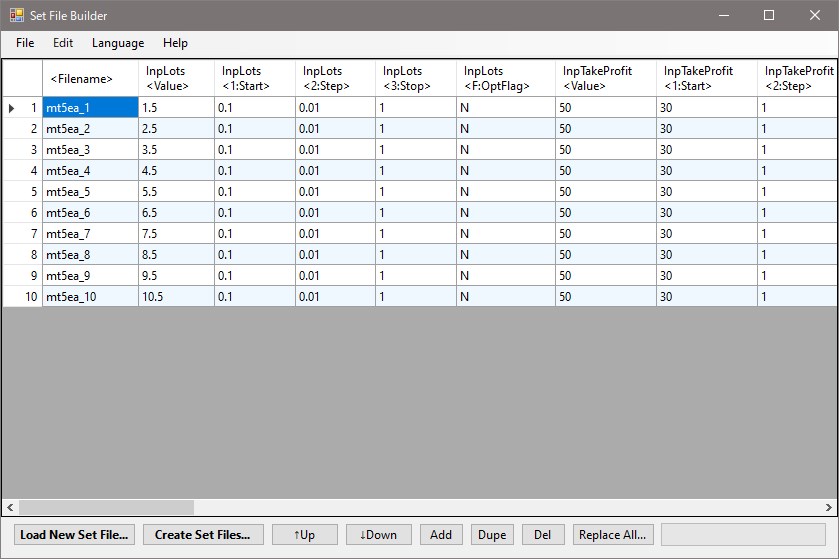The height and width of the screenshot is (559, 839).
Task: Click the Del button
Action: pos(543,534)
